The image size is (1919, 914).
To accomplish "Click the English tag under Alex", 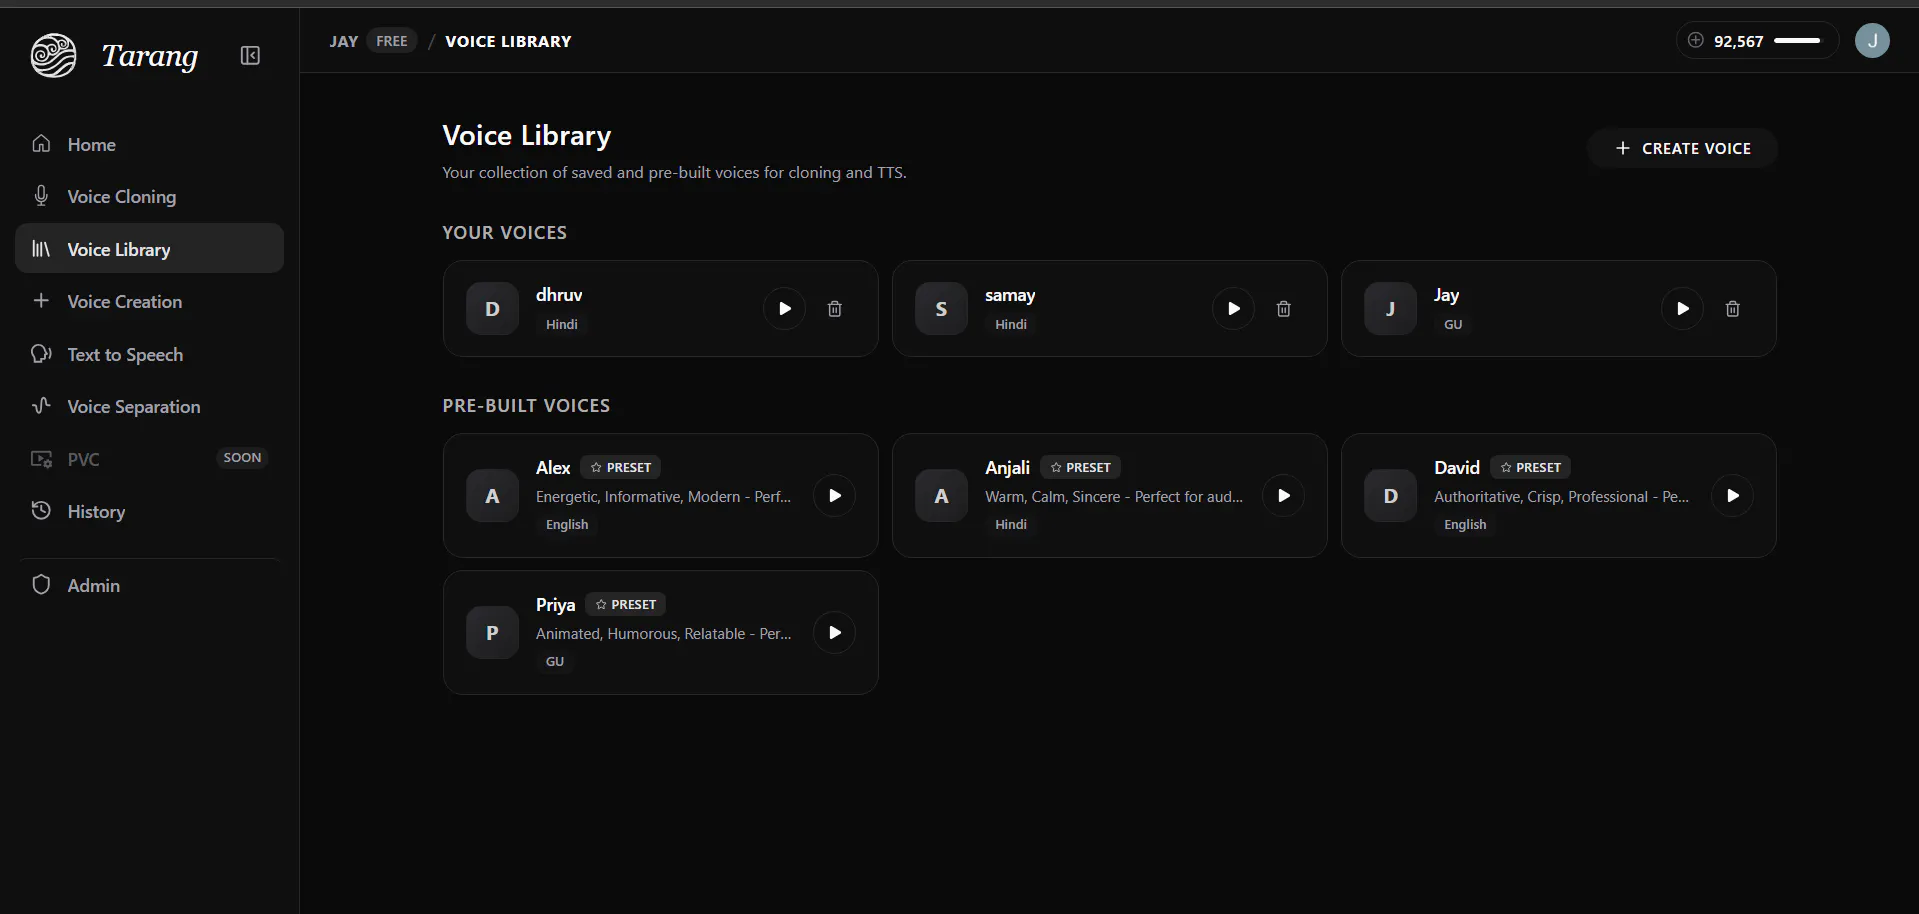I will coord(567,524).
